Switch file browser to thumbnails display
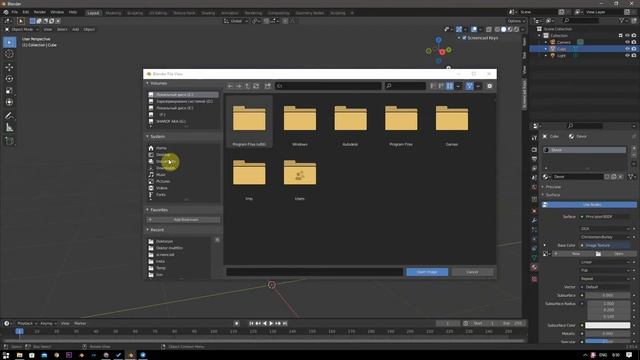Screen dimensions: 640x360 pos(449,86)
